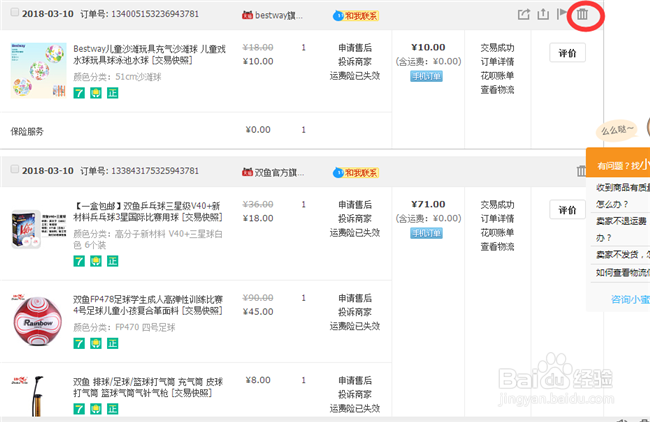The height and width of the screenshot is (422, 650).
Task: Click the shield guarantee icon under 双鱼FP478足球 item
Action: tap(96, 343)
